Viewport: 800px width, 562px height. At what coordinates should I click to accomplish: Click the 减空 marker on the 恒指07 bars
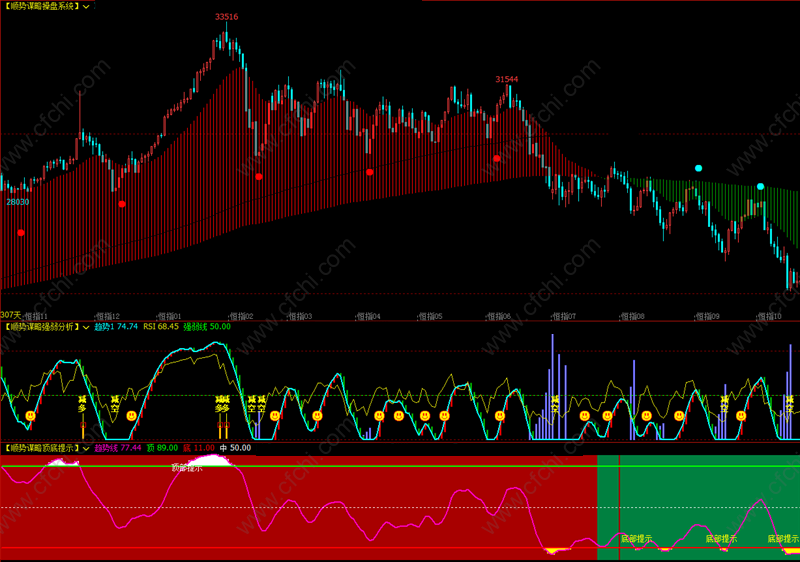[555, 404]
